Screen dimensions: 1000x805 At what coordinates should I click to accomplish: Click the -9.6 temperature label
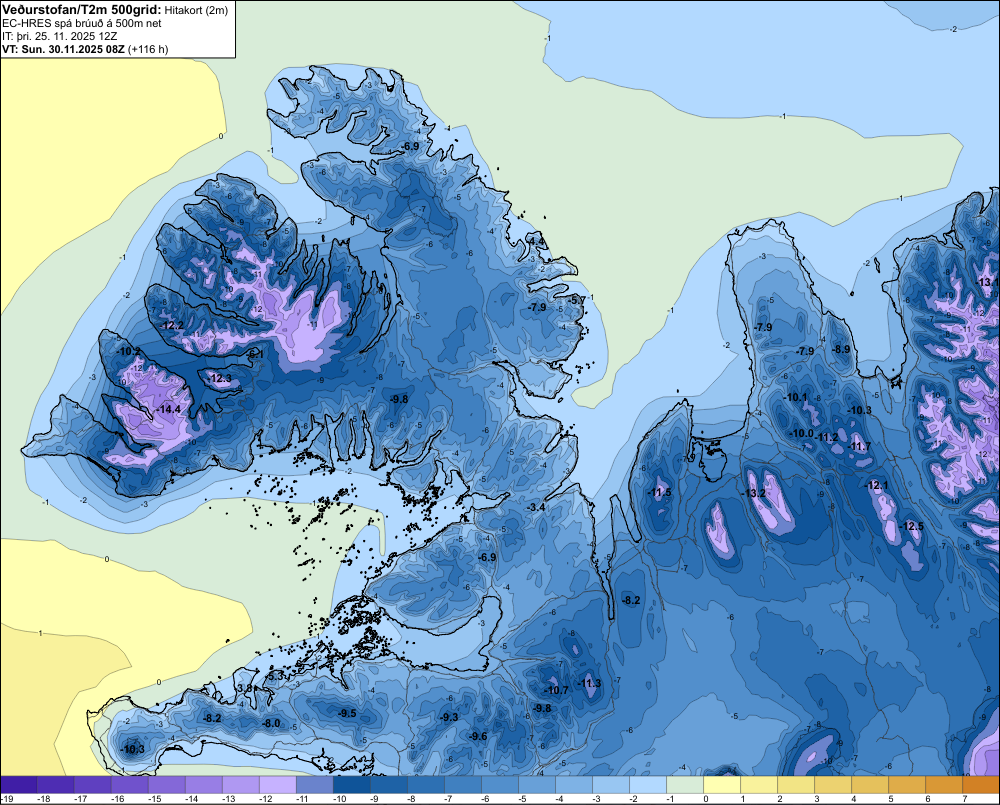click(478, 736)
